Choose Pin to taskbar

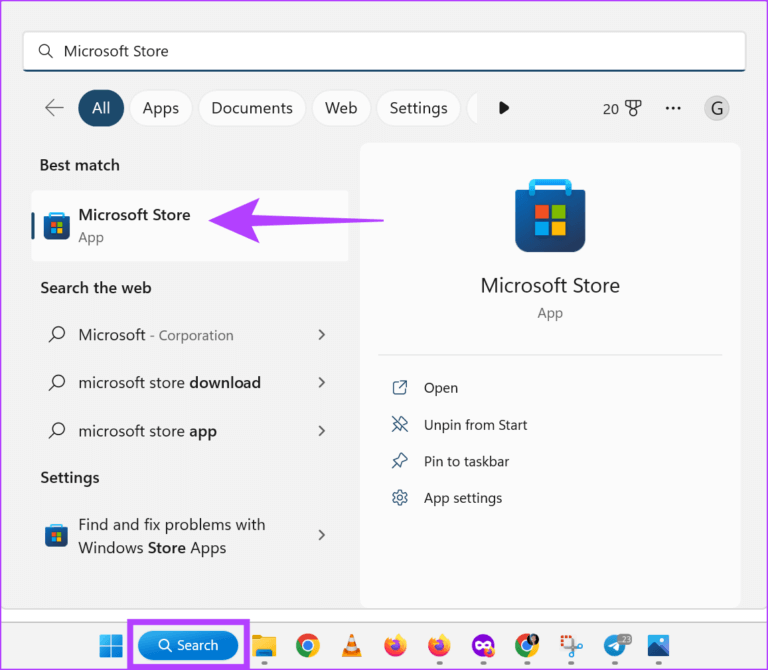pyautogui.click(x=466, y=461)
